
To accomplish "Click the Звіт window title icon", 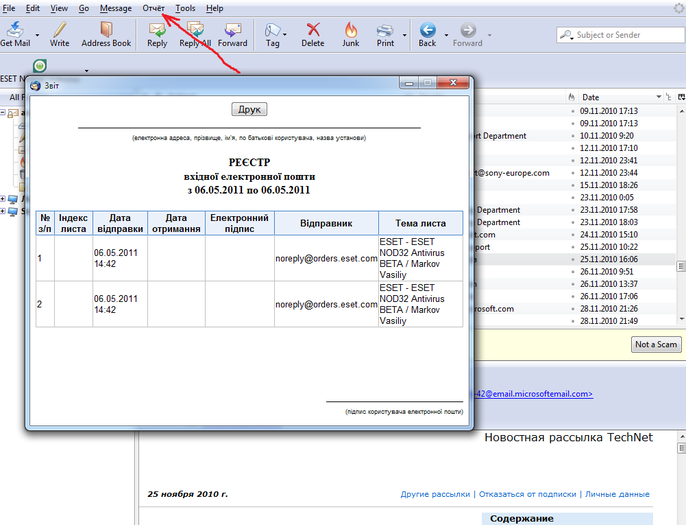I will point(35,86).
